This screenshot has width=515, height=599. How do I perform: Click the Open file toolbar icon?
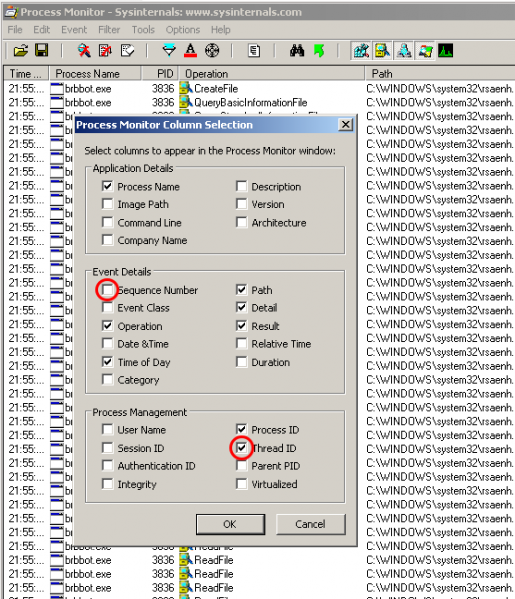coord(21,50)
